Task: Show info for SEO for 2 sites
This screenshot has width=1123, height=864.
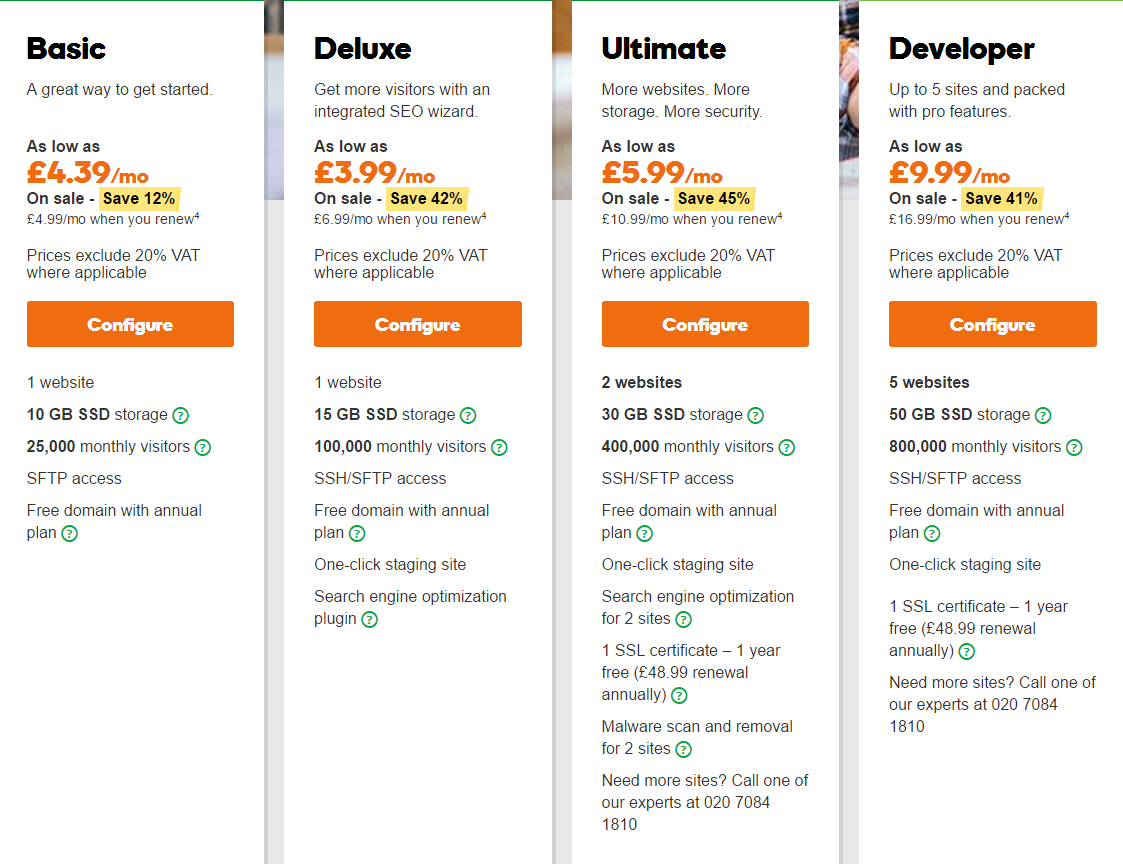Action: (684, 619)
